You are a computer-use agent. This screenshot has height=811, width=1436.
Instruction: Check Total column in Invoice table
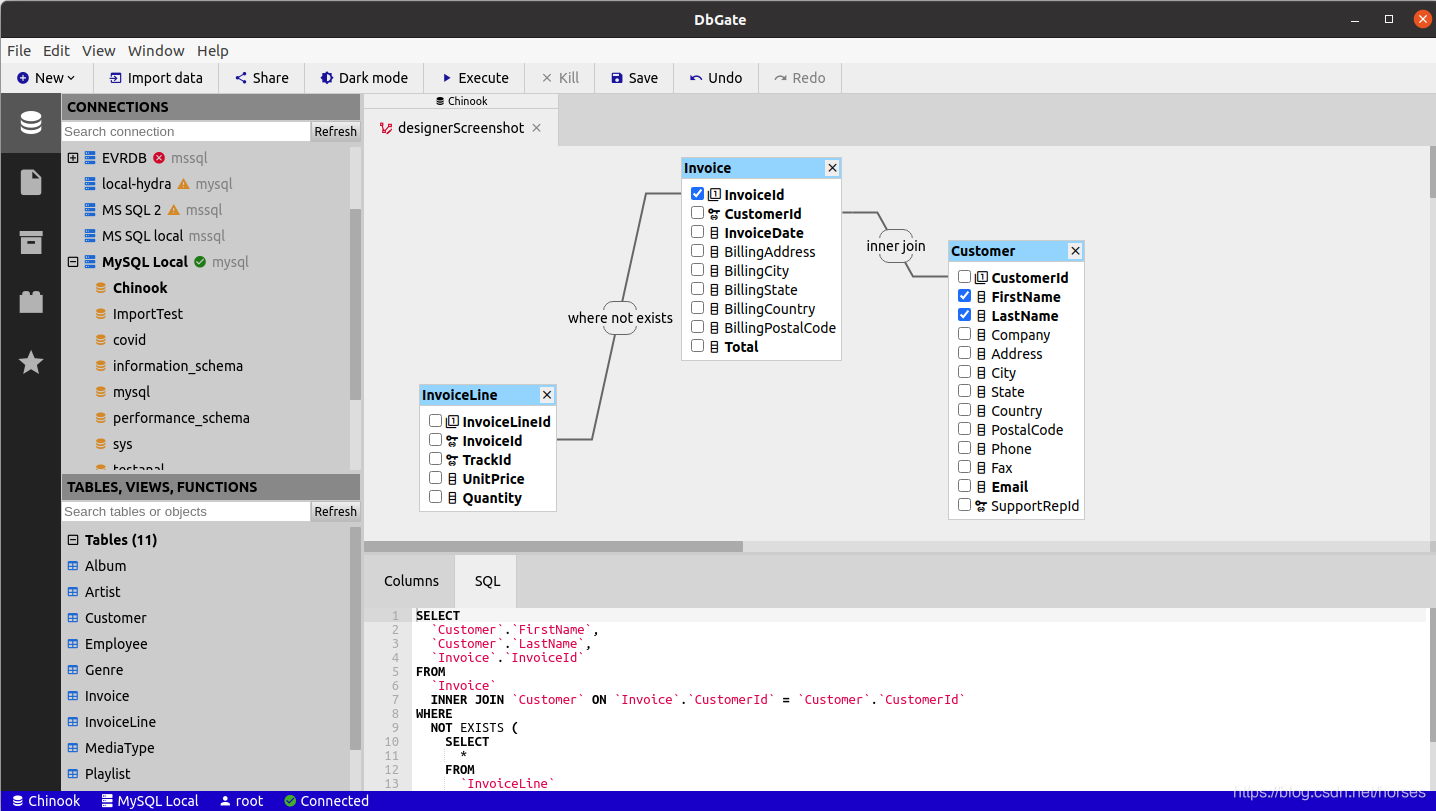coord(698,346)
